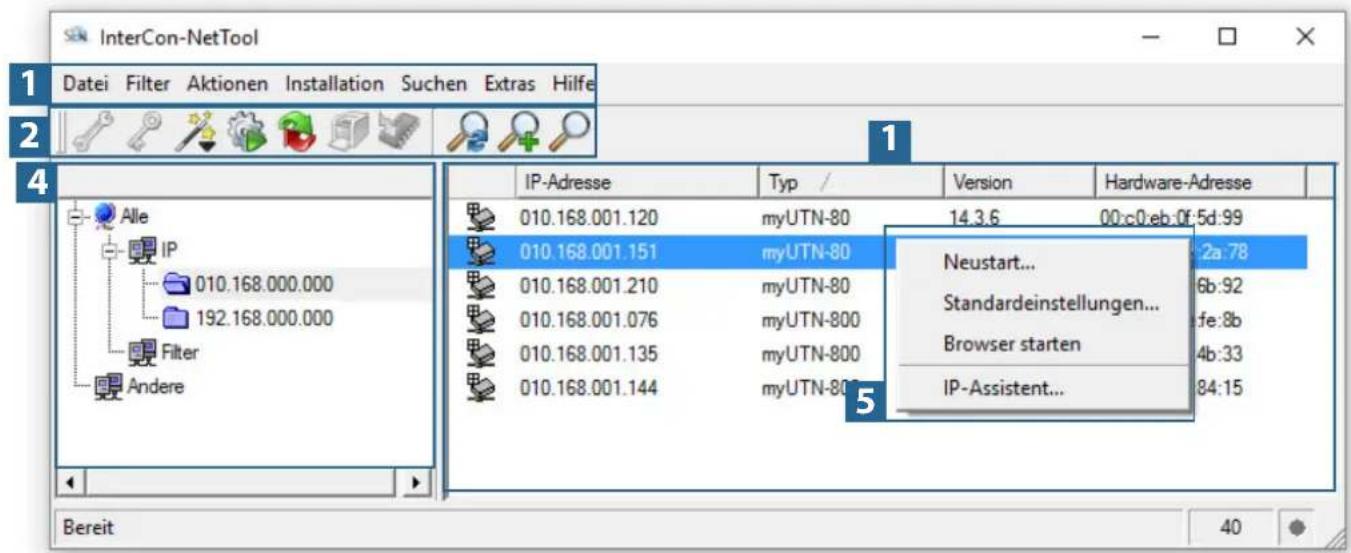This screenshot has height=553, width=1351.
Task: Choose IP-Assistent... from the context menu
Action: (1043, 389)
